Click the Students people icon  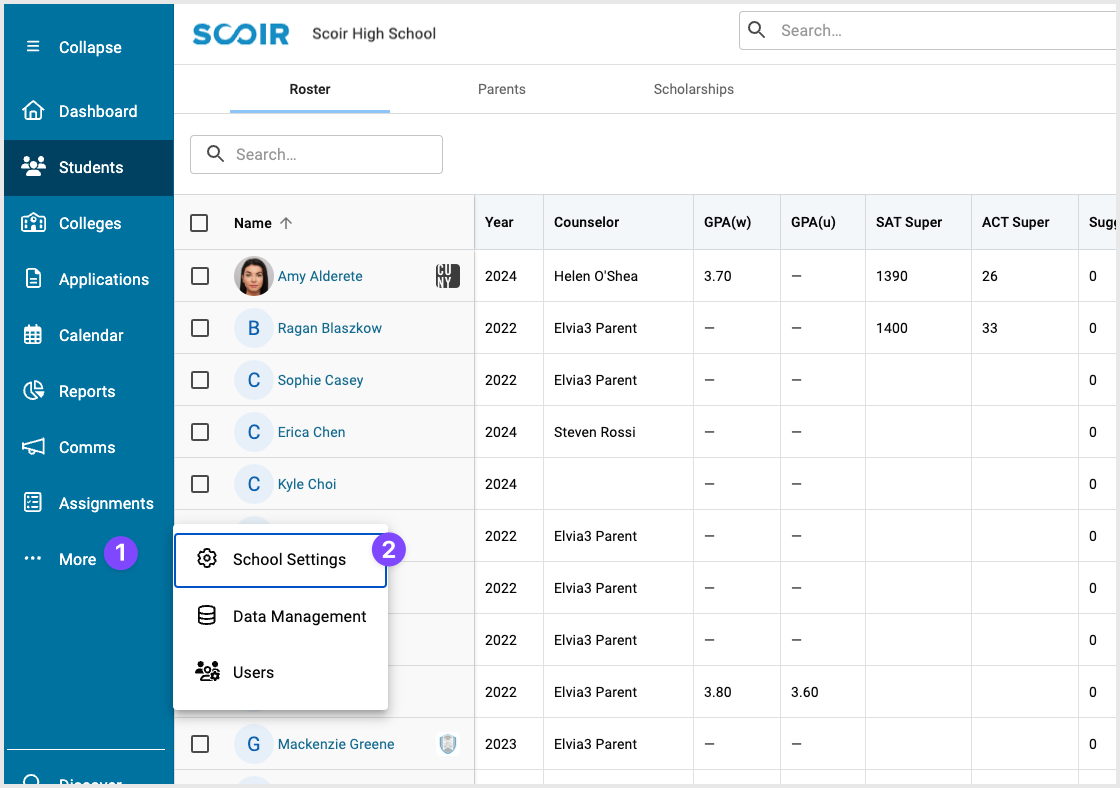pyautogui.click(x=33, y=166)
